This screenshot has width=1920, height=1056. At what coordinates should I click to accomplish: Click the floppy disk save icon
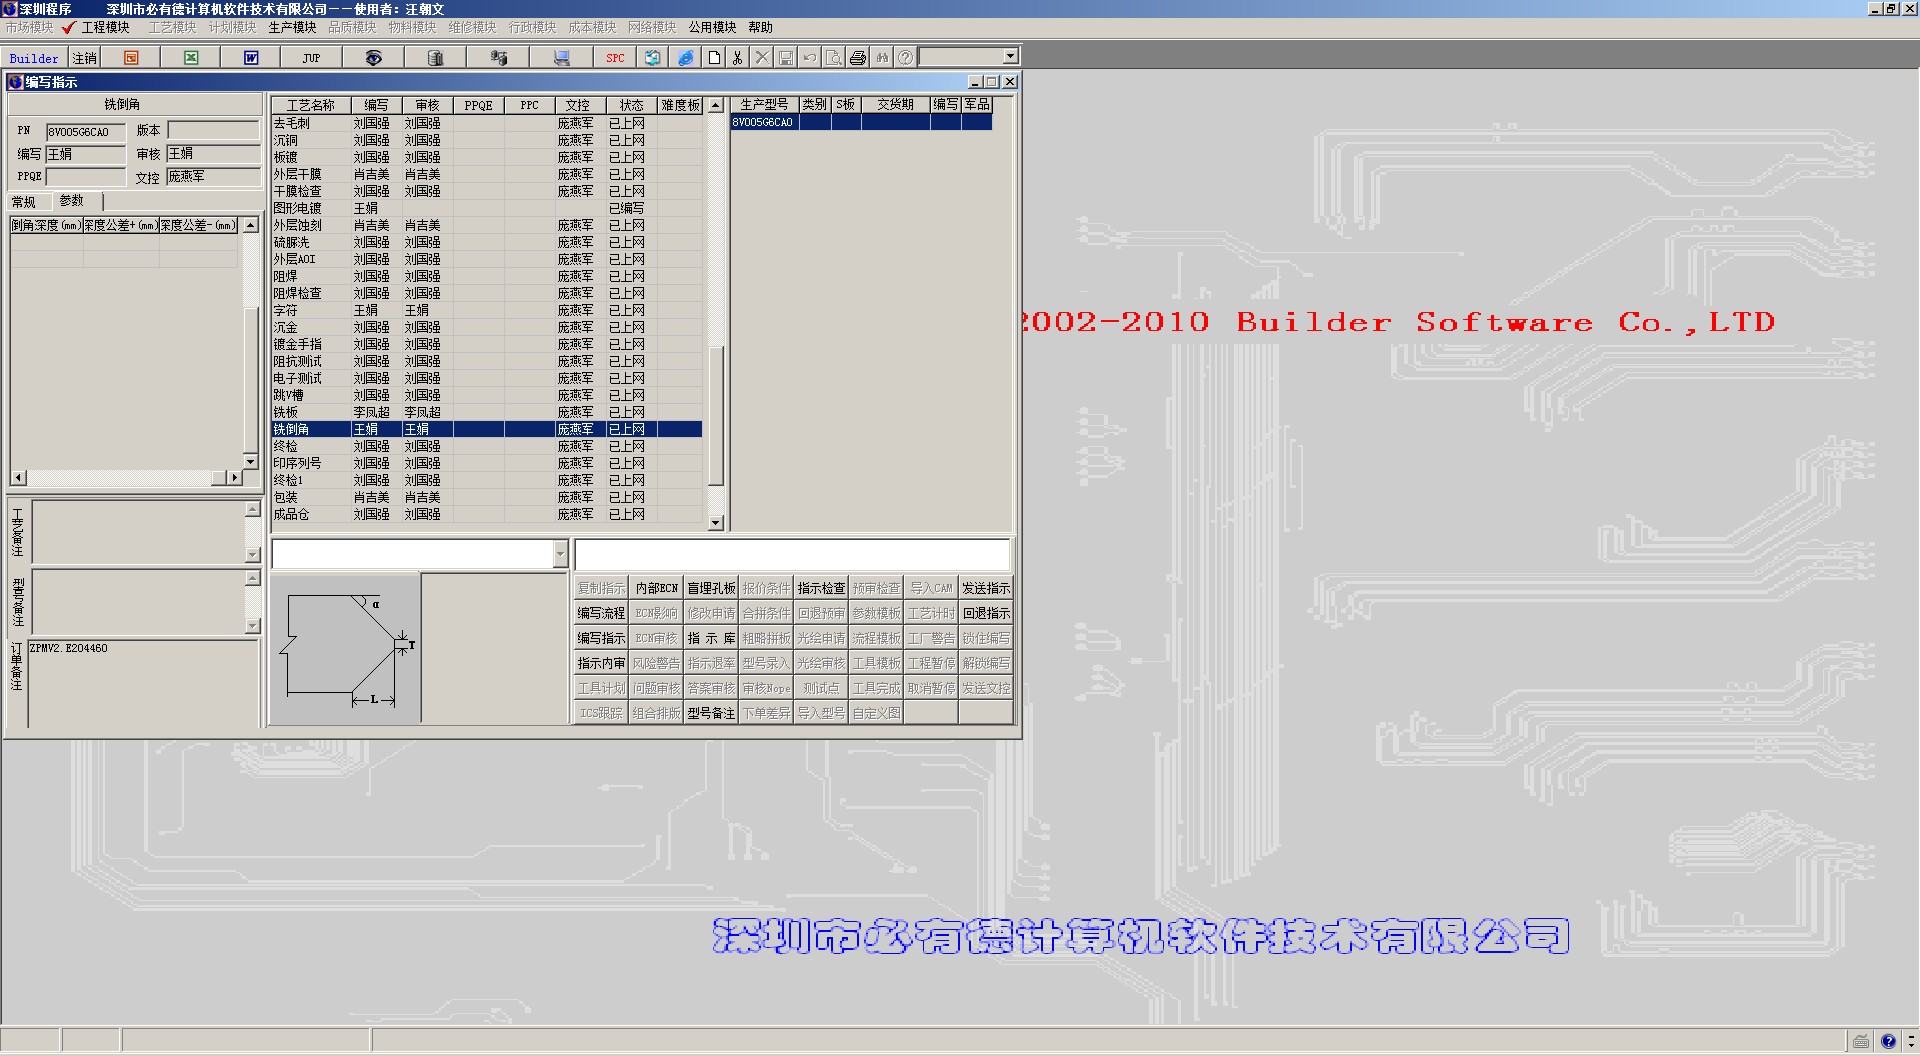click(x=786, y=58)
